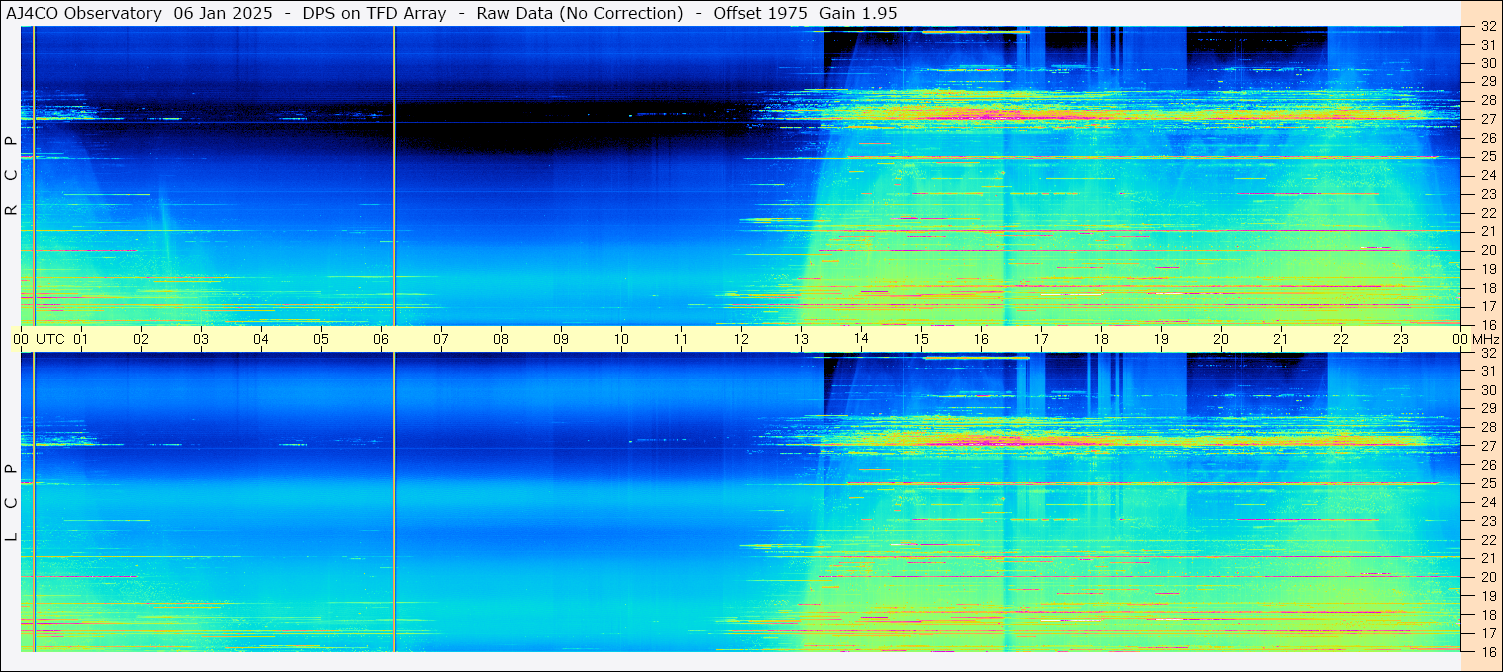This screenshot has width=1503, height=672.
Task: Click the 23 MHz label in LCP panel
Action: pos(1488,521)
